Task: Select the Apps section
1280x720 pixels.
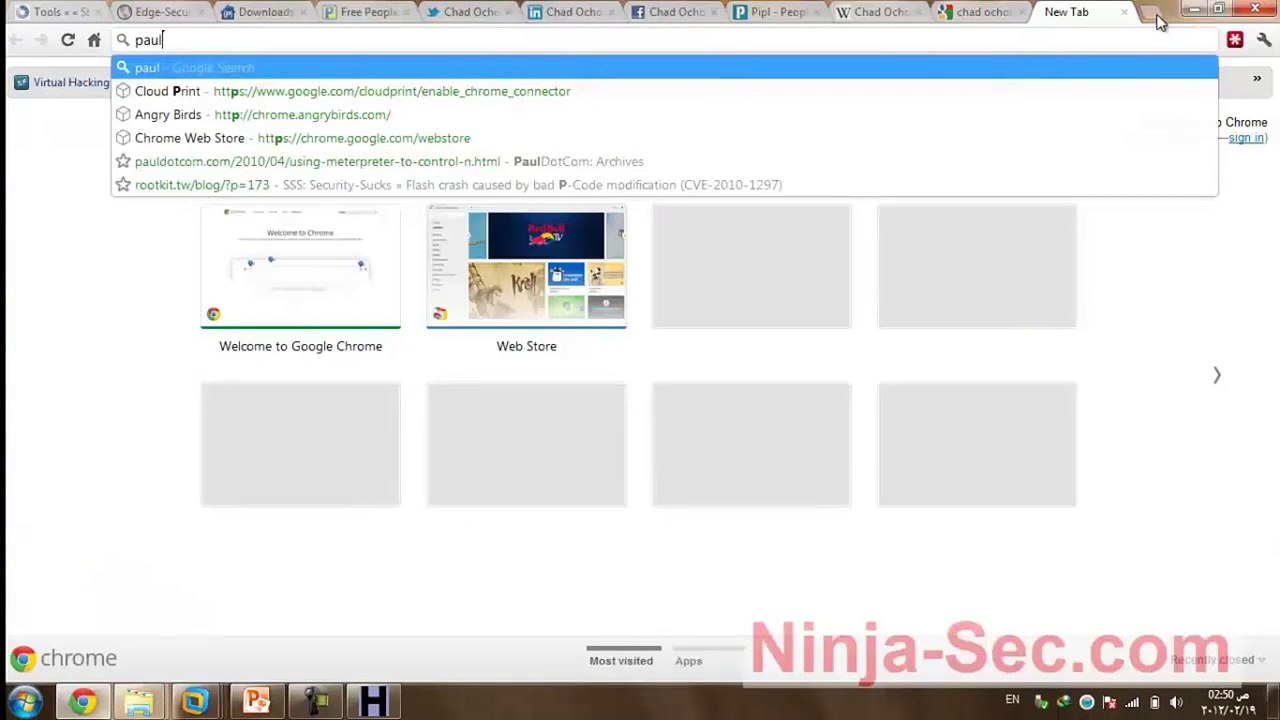Action: coord(688,660)
